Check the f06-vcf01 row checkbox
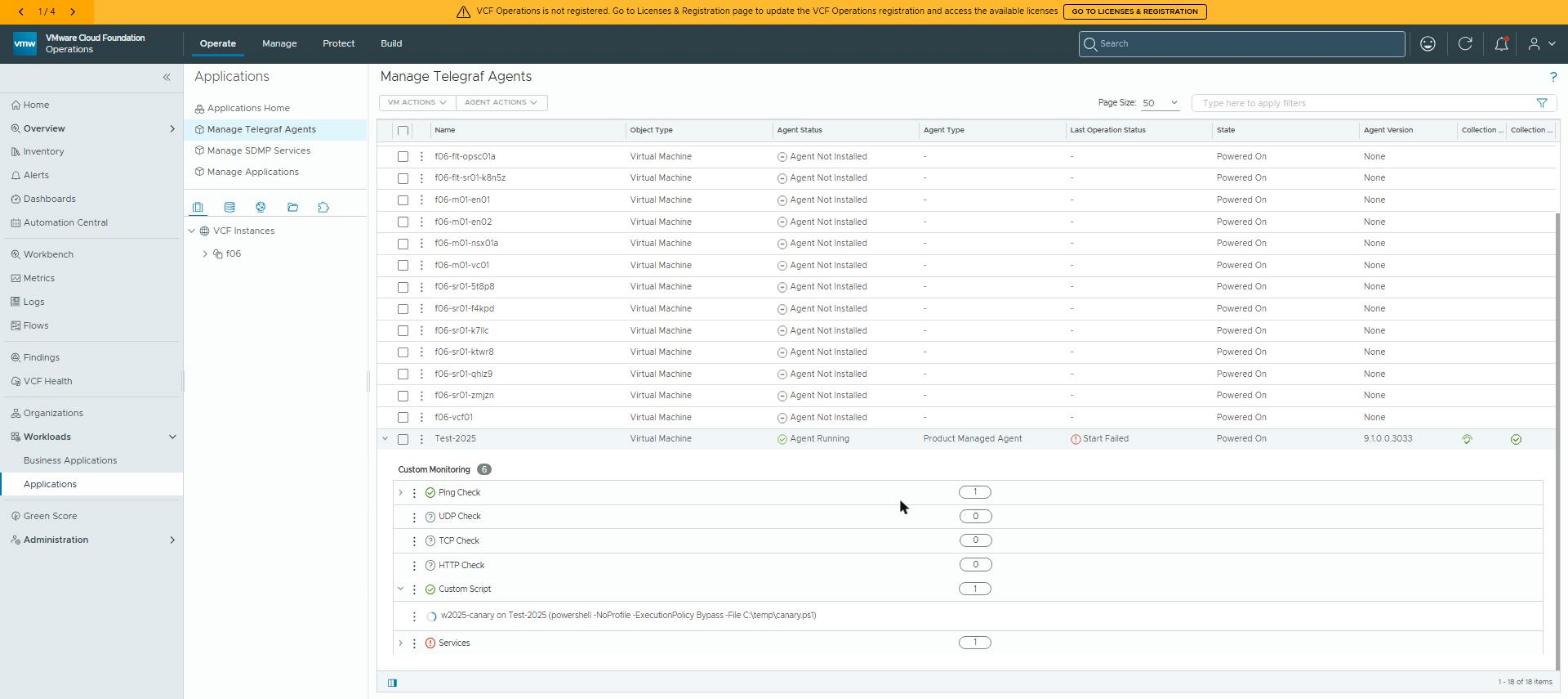The image size is (1568, 699). 403,417
